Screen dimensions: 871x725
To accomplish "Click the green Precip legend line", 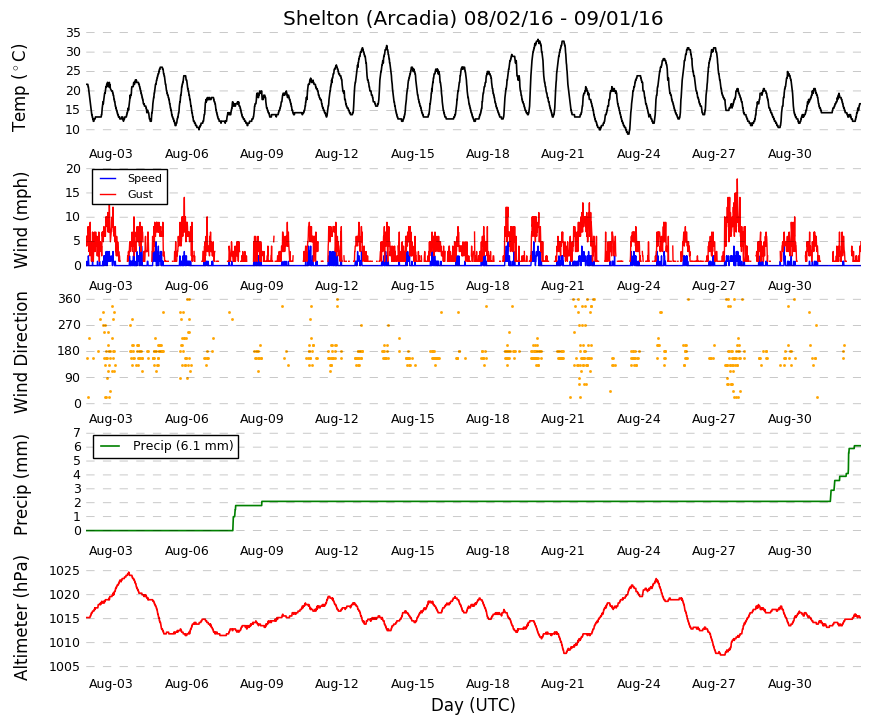I will (x=110, y=446).
